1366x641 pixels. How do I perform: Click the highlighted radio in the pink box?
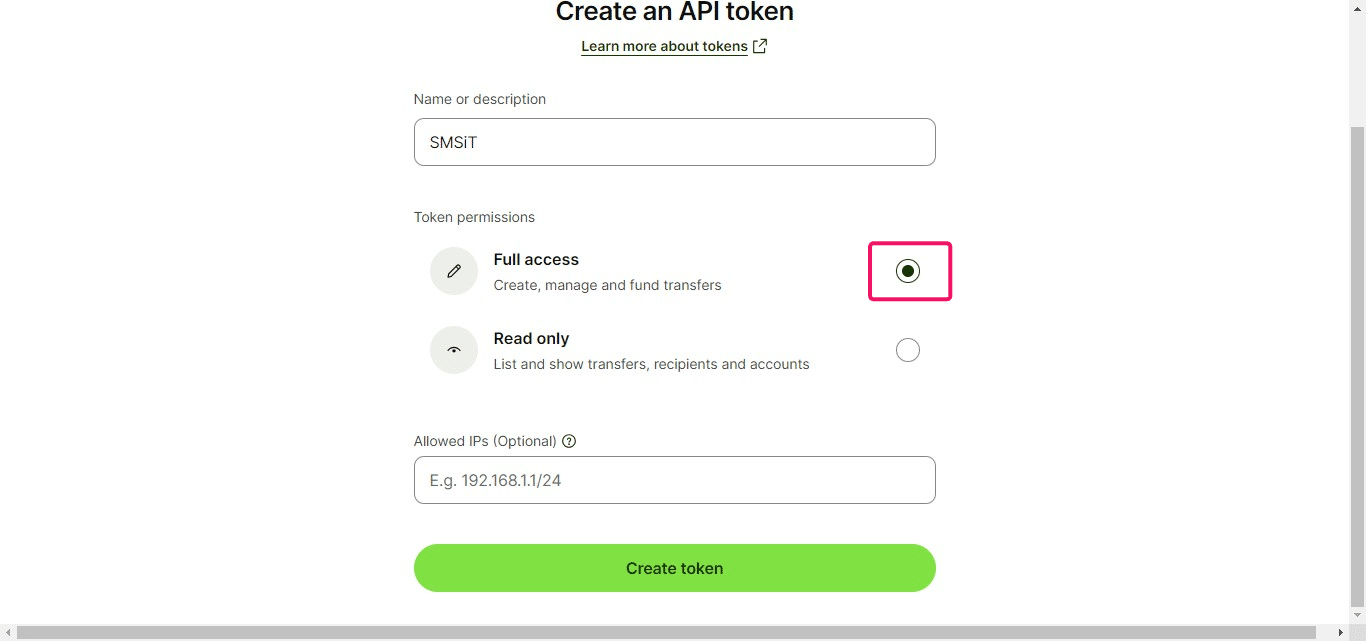907,270
